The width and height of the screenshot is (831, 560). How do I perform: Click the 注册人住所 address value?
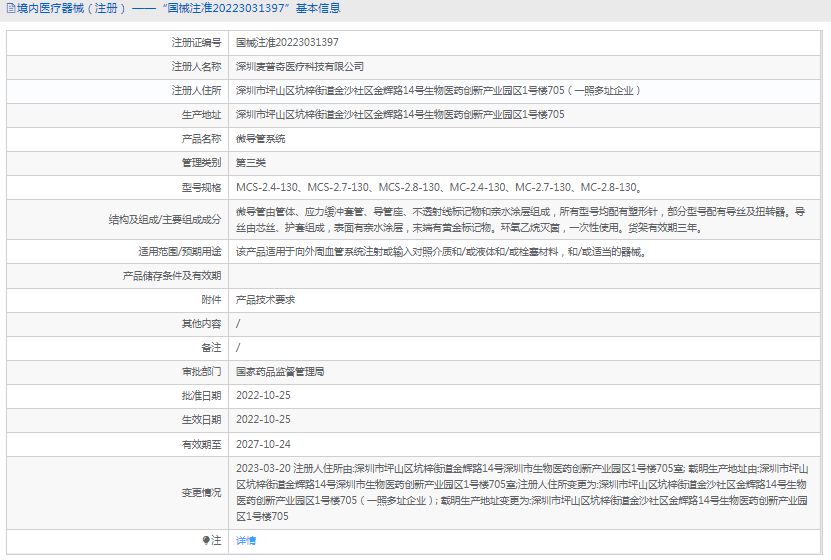point(438,91)
